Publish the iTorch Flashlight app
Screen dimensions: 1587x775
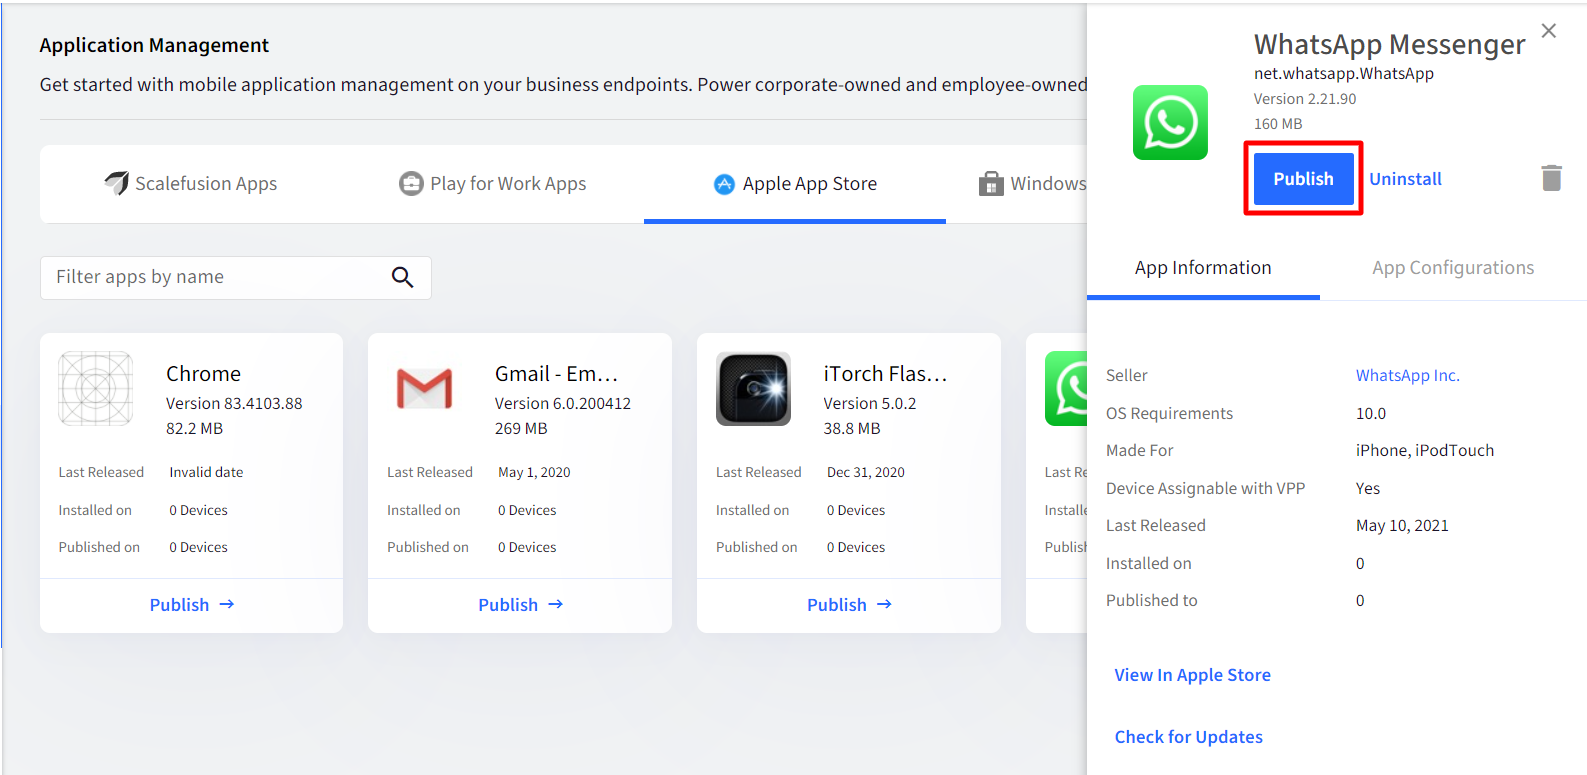coord(849,605)
